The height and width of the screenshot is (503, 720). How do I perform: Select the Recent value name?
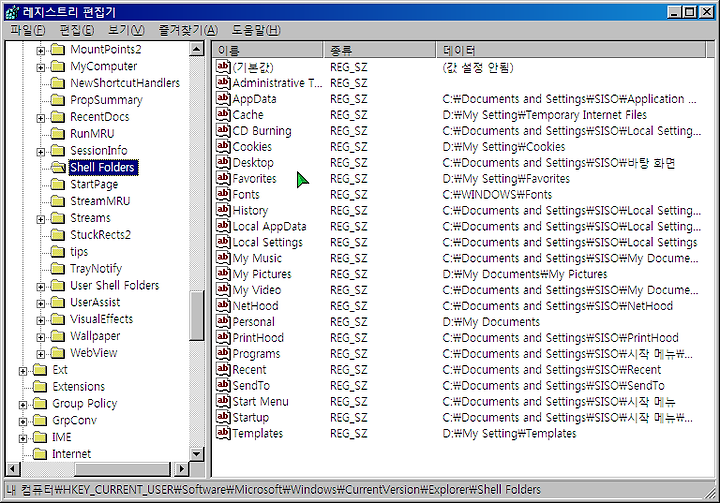click(x=249, y=369)
